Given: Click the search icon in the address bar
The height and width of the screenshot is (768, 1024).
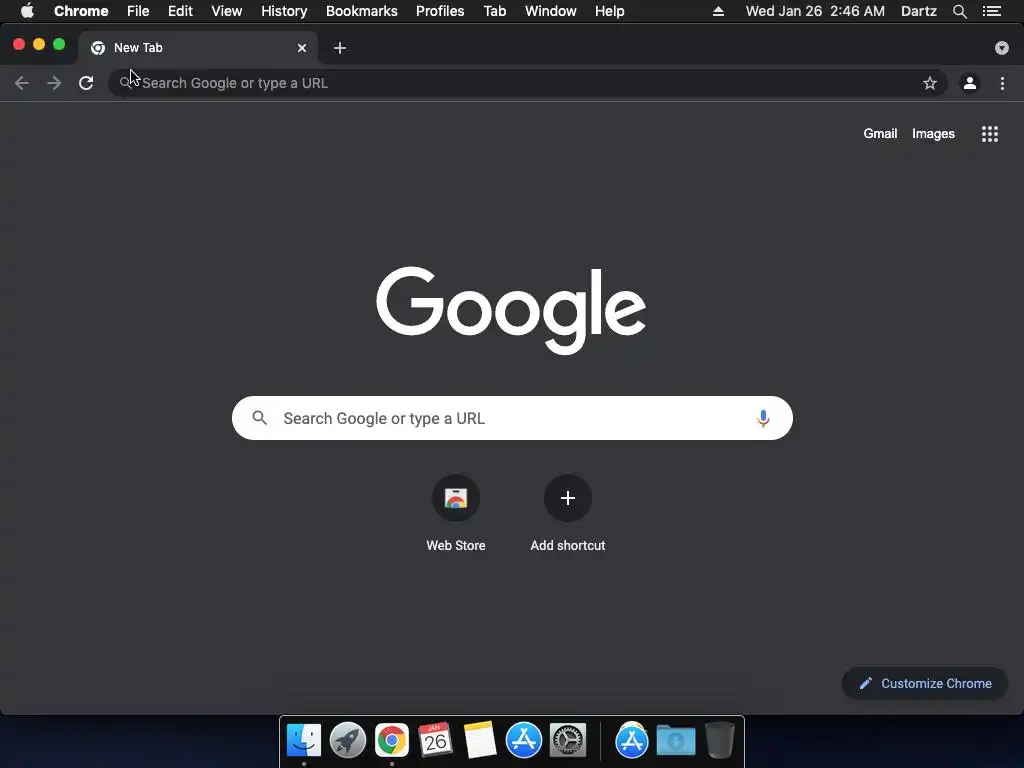Looking at the screenshot, I should (125, 83).
